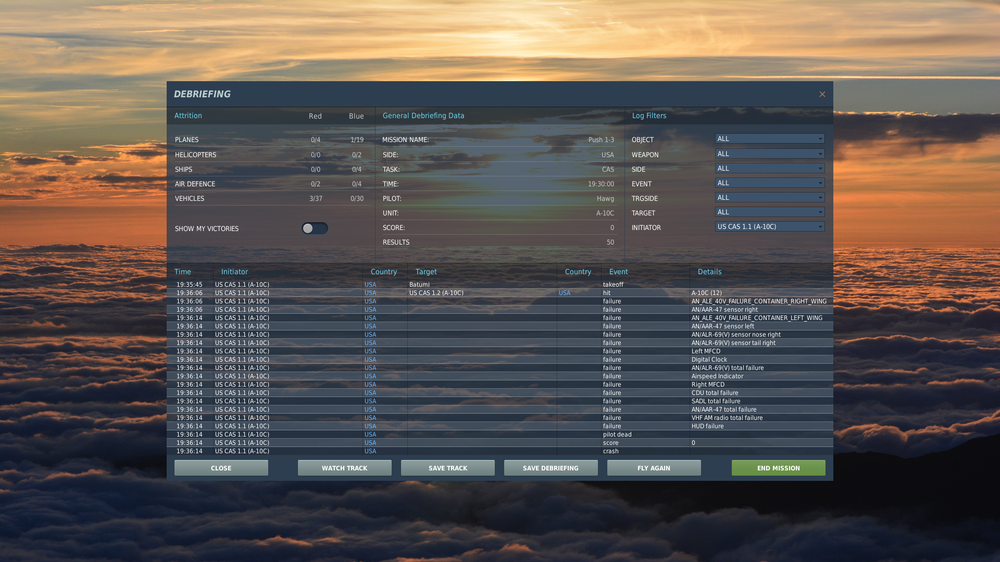This screenshot has height=562, width=1000.
Task: Click the SAVE TRACK button
Action: (448, 468)
